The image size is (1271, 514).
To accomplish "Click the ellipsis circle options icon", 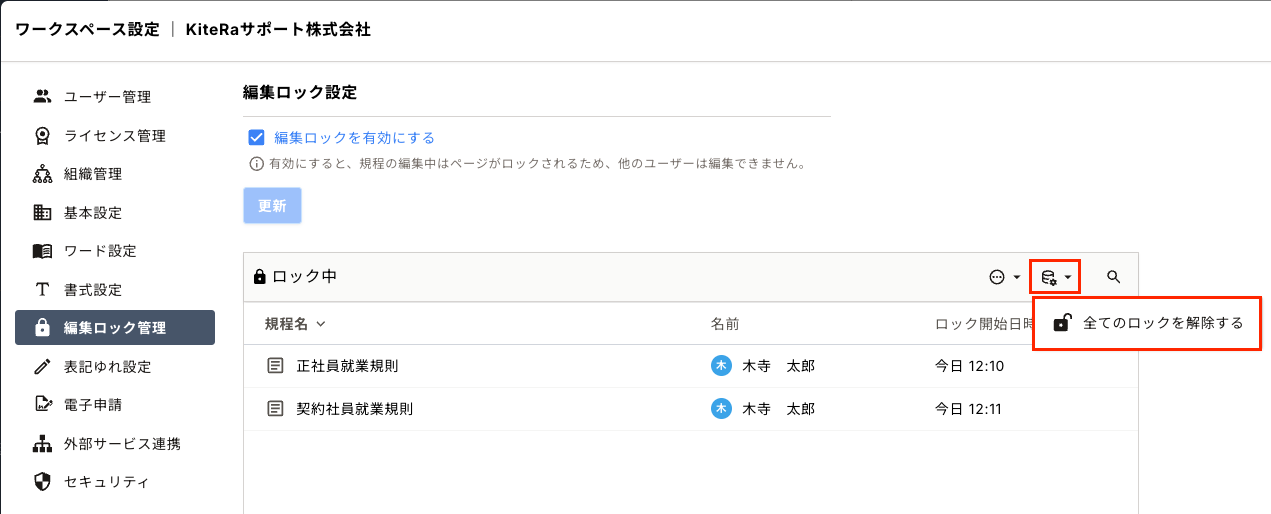I will (x=996, y=277).
